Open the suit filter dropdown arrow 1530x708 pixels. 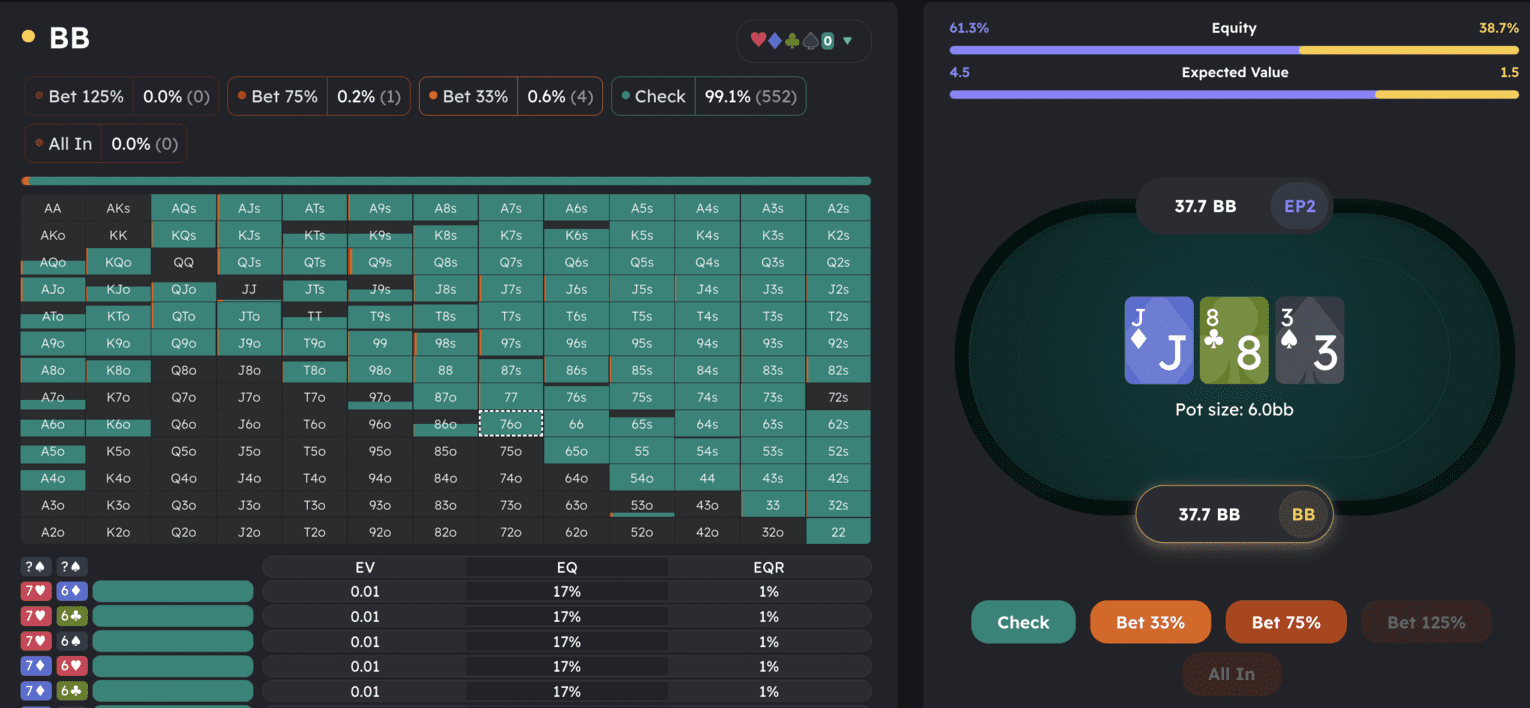pyautogui.click(x=848, y=41)
